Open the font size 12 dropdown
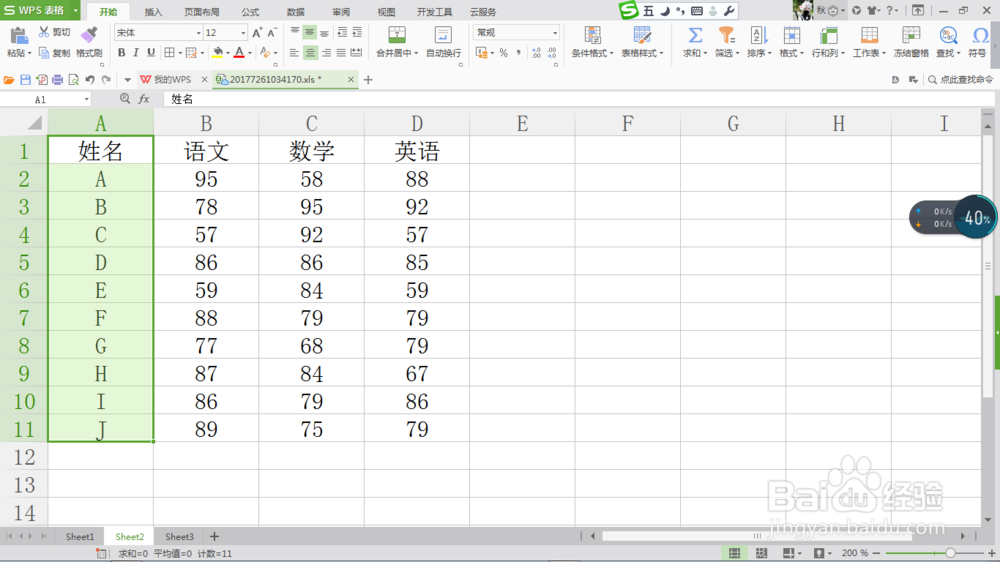 [x=243, y=33]
